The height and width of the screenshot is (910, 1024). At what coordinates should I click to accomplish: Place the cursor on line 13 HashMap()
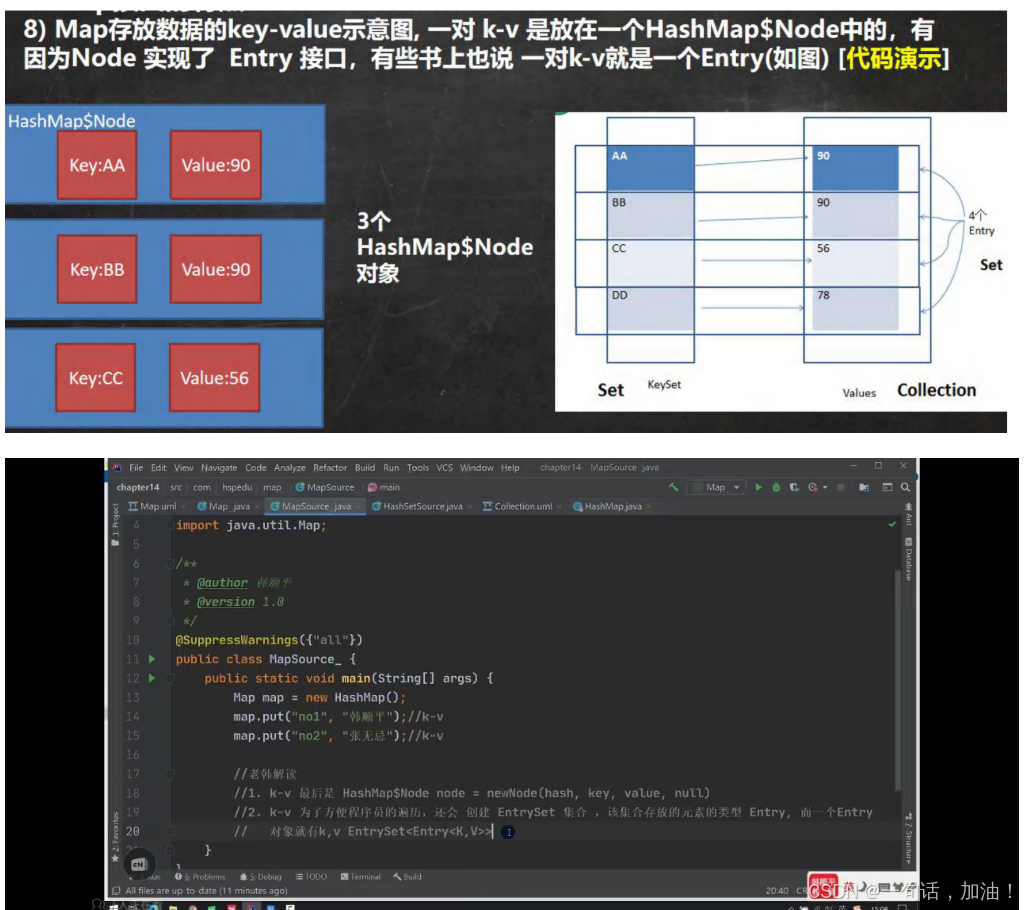tap(370, 698)
